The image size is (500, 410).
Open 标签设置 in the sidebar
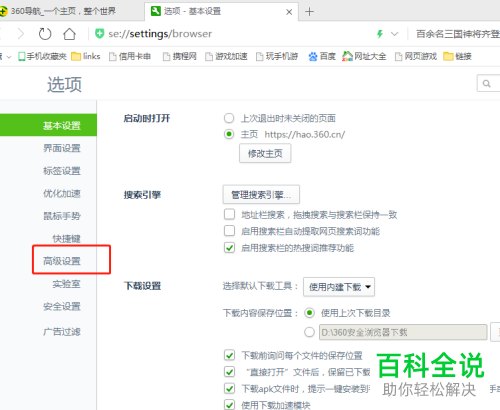62,171
